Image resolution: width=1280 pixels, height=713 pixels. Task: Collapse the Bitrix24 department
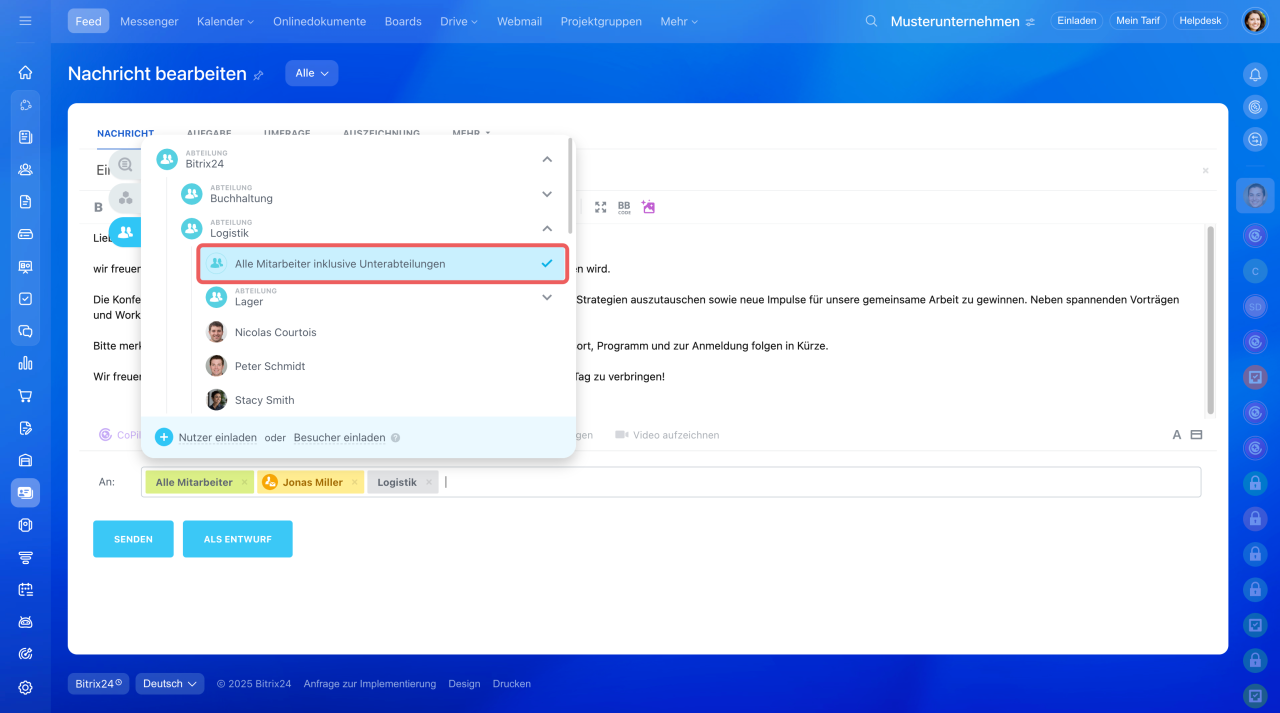(547, 159)
